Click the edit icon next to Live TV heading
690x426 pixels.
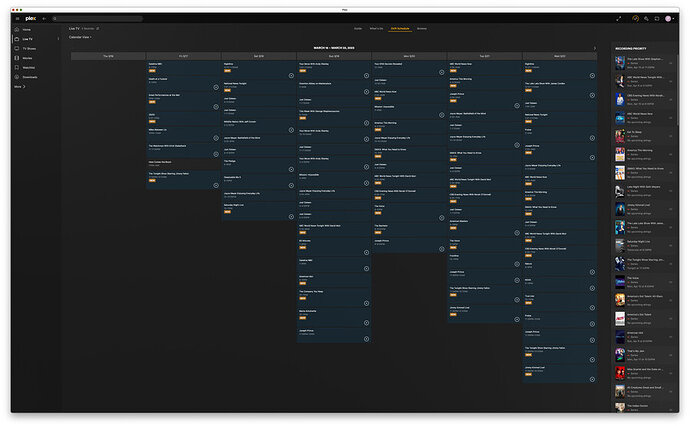coord(98,29)
